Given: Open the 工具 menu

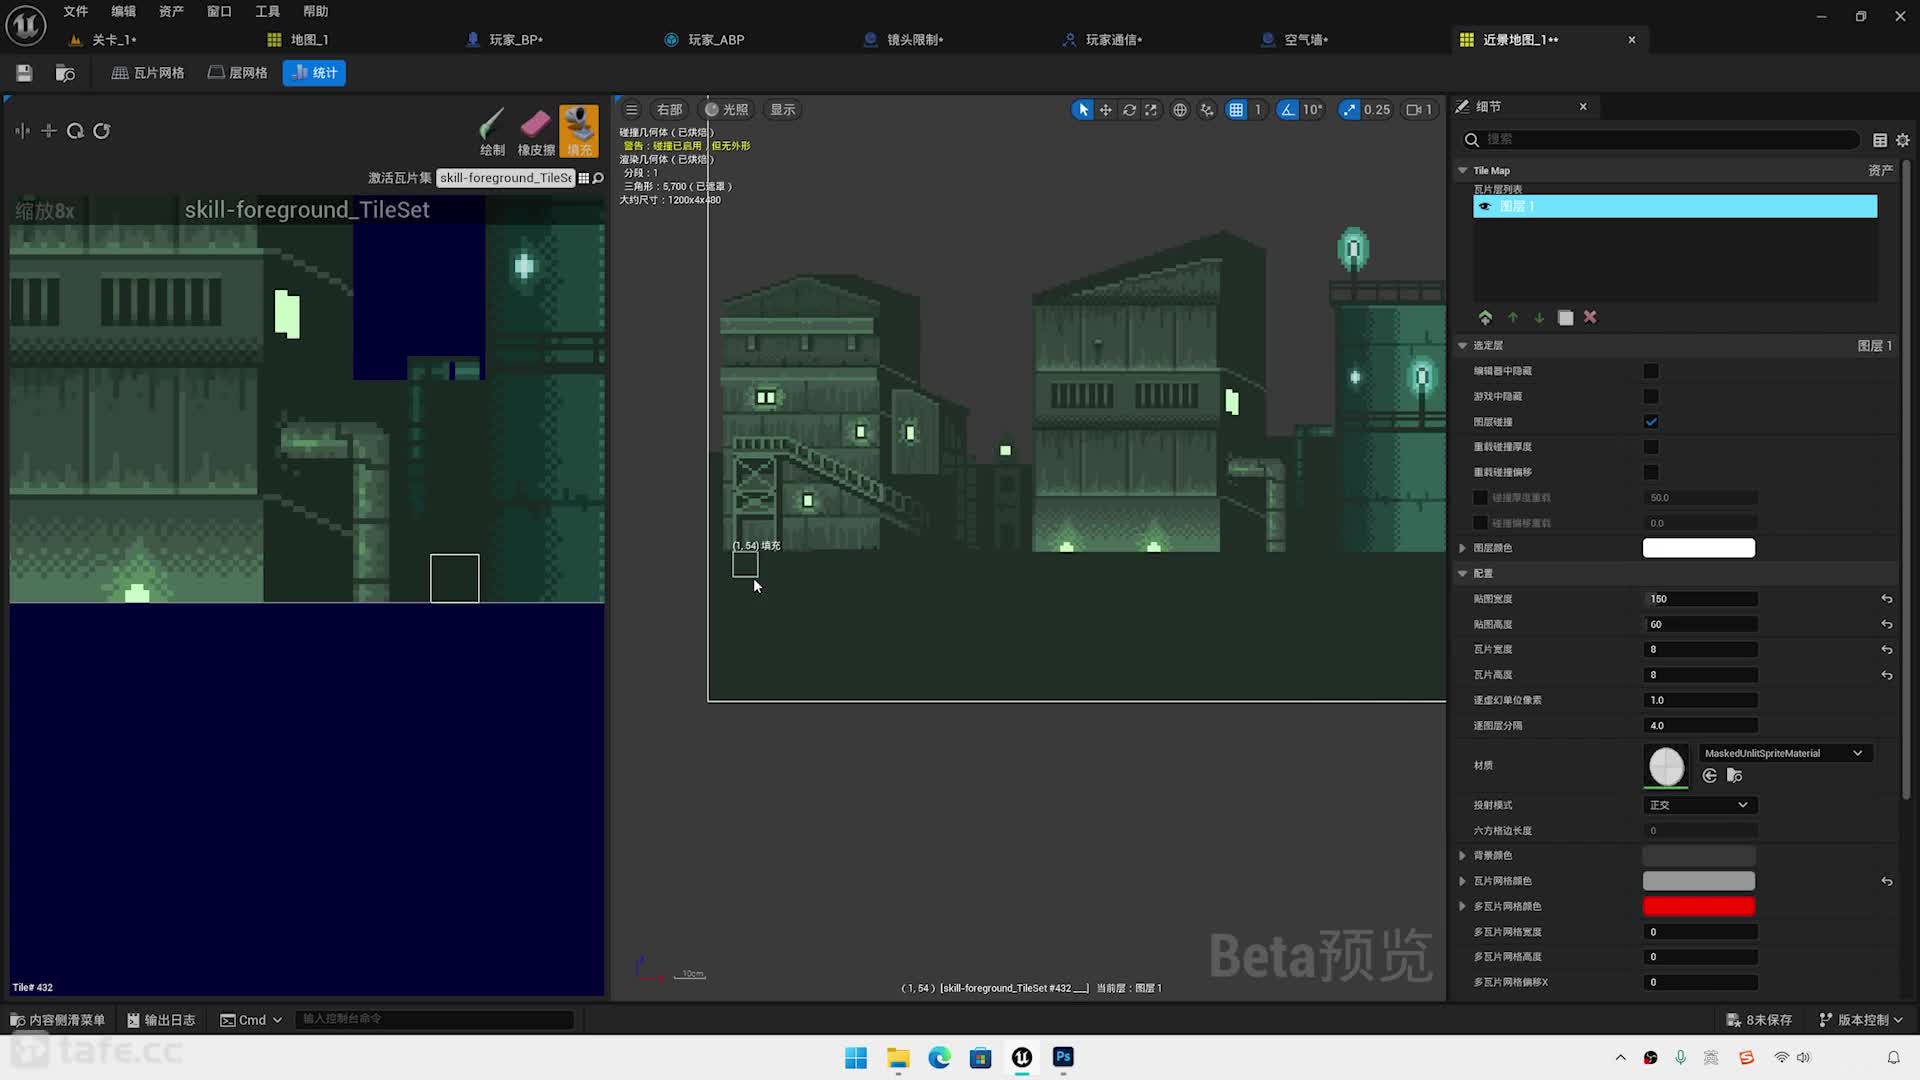Looking at the screenshot, I should coord(267,11).
